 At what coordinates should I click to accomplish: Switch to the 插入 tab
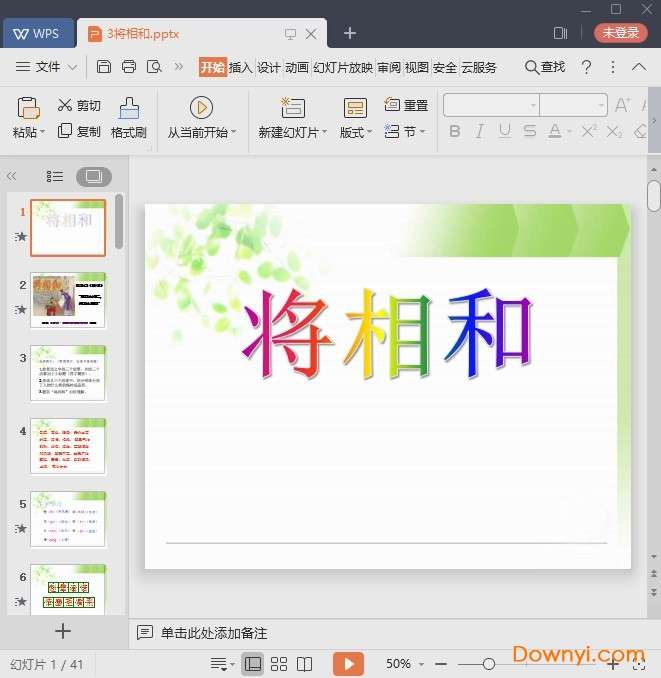240,67
